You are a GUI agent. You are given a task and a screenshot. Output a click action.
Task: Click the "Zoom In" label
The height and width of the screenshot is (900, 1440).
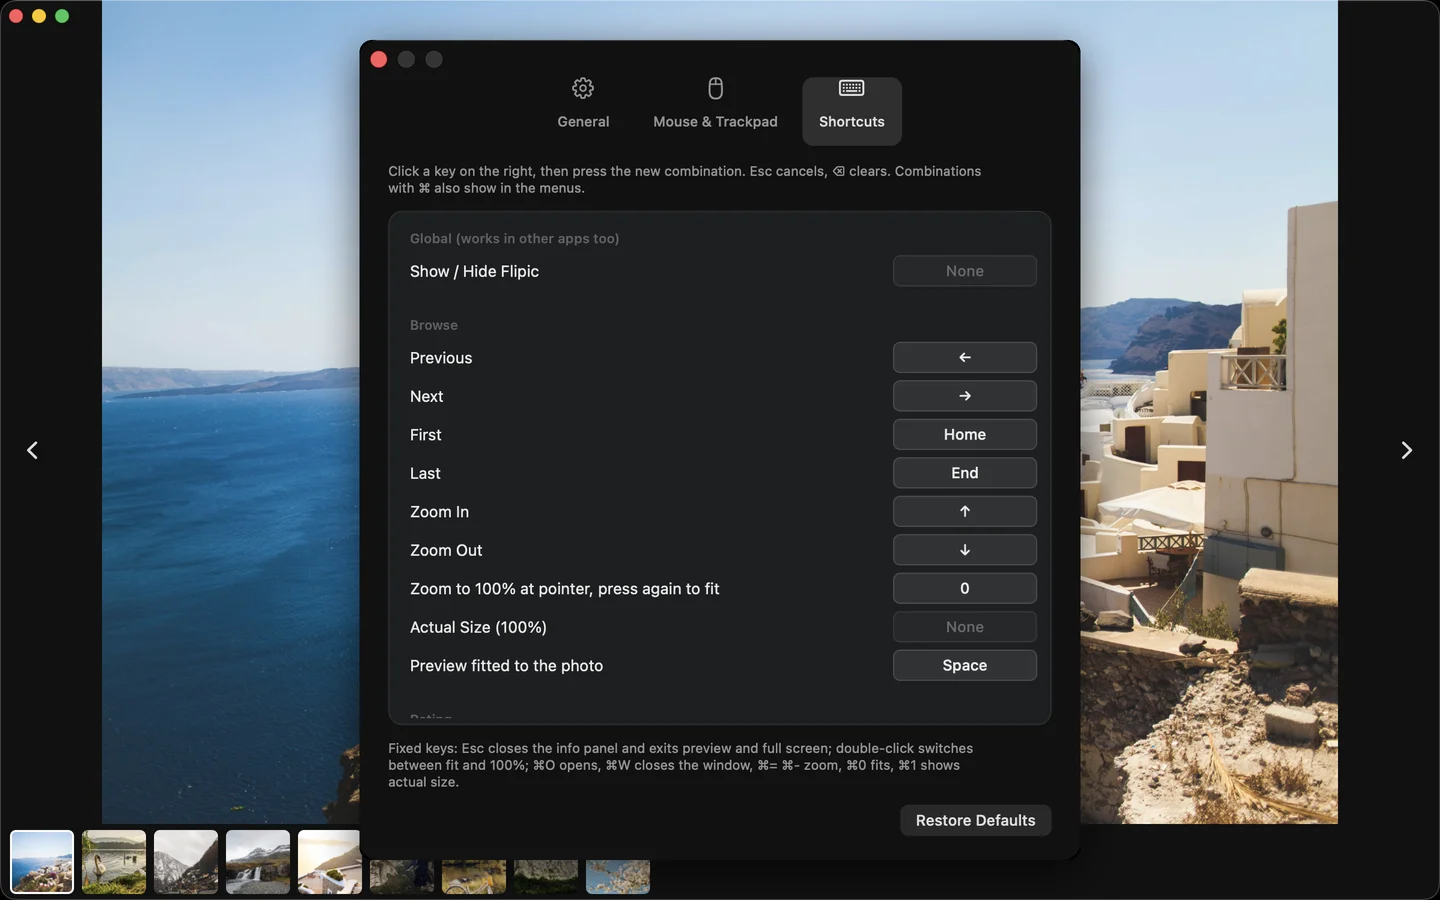pos(439,512)
